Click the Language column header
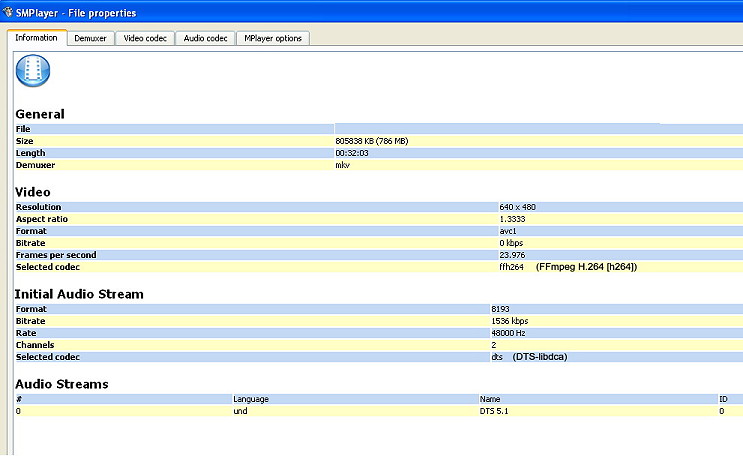Viewport: 743px width, 456px height. click(x=251, y=399)
